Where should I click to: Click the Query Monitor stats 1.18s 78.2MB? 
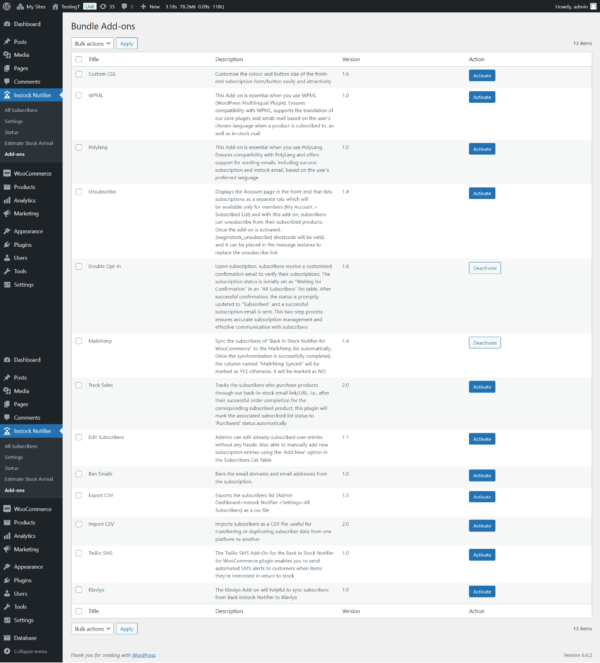point(195,6)
